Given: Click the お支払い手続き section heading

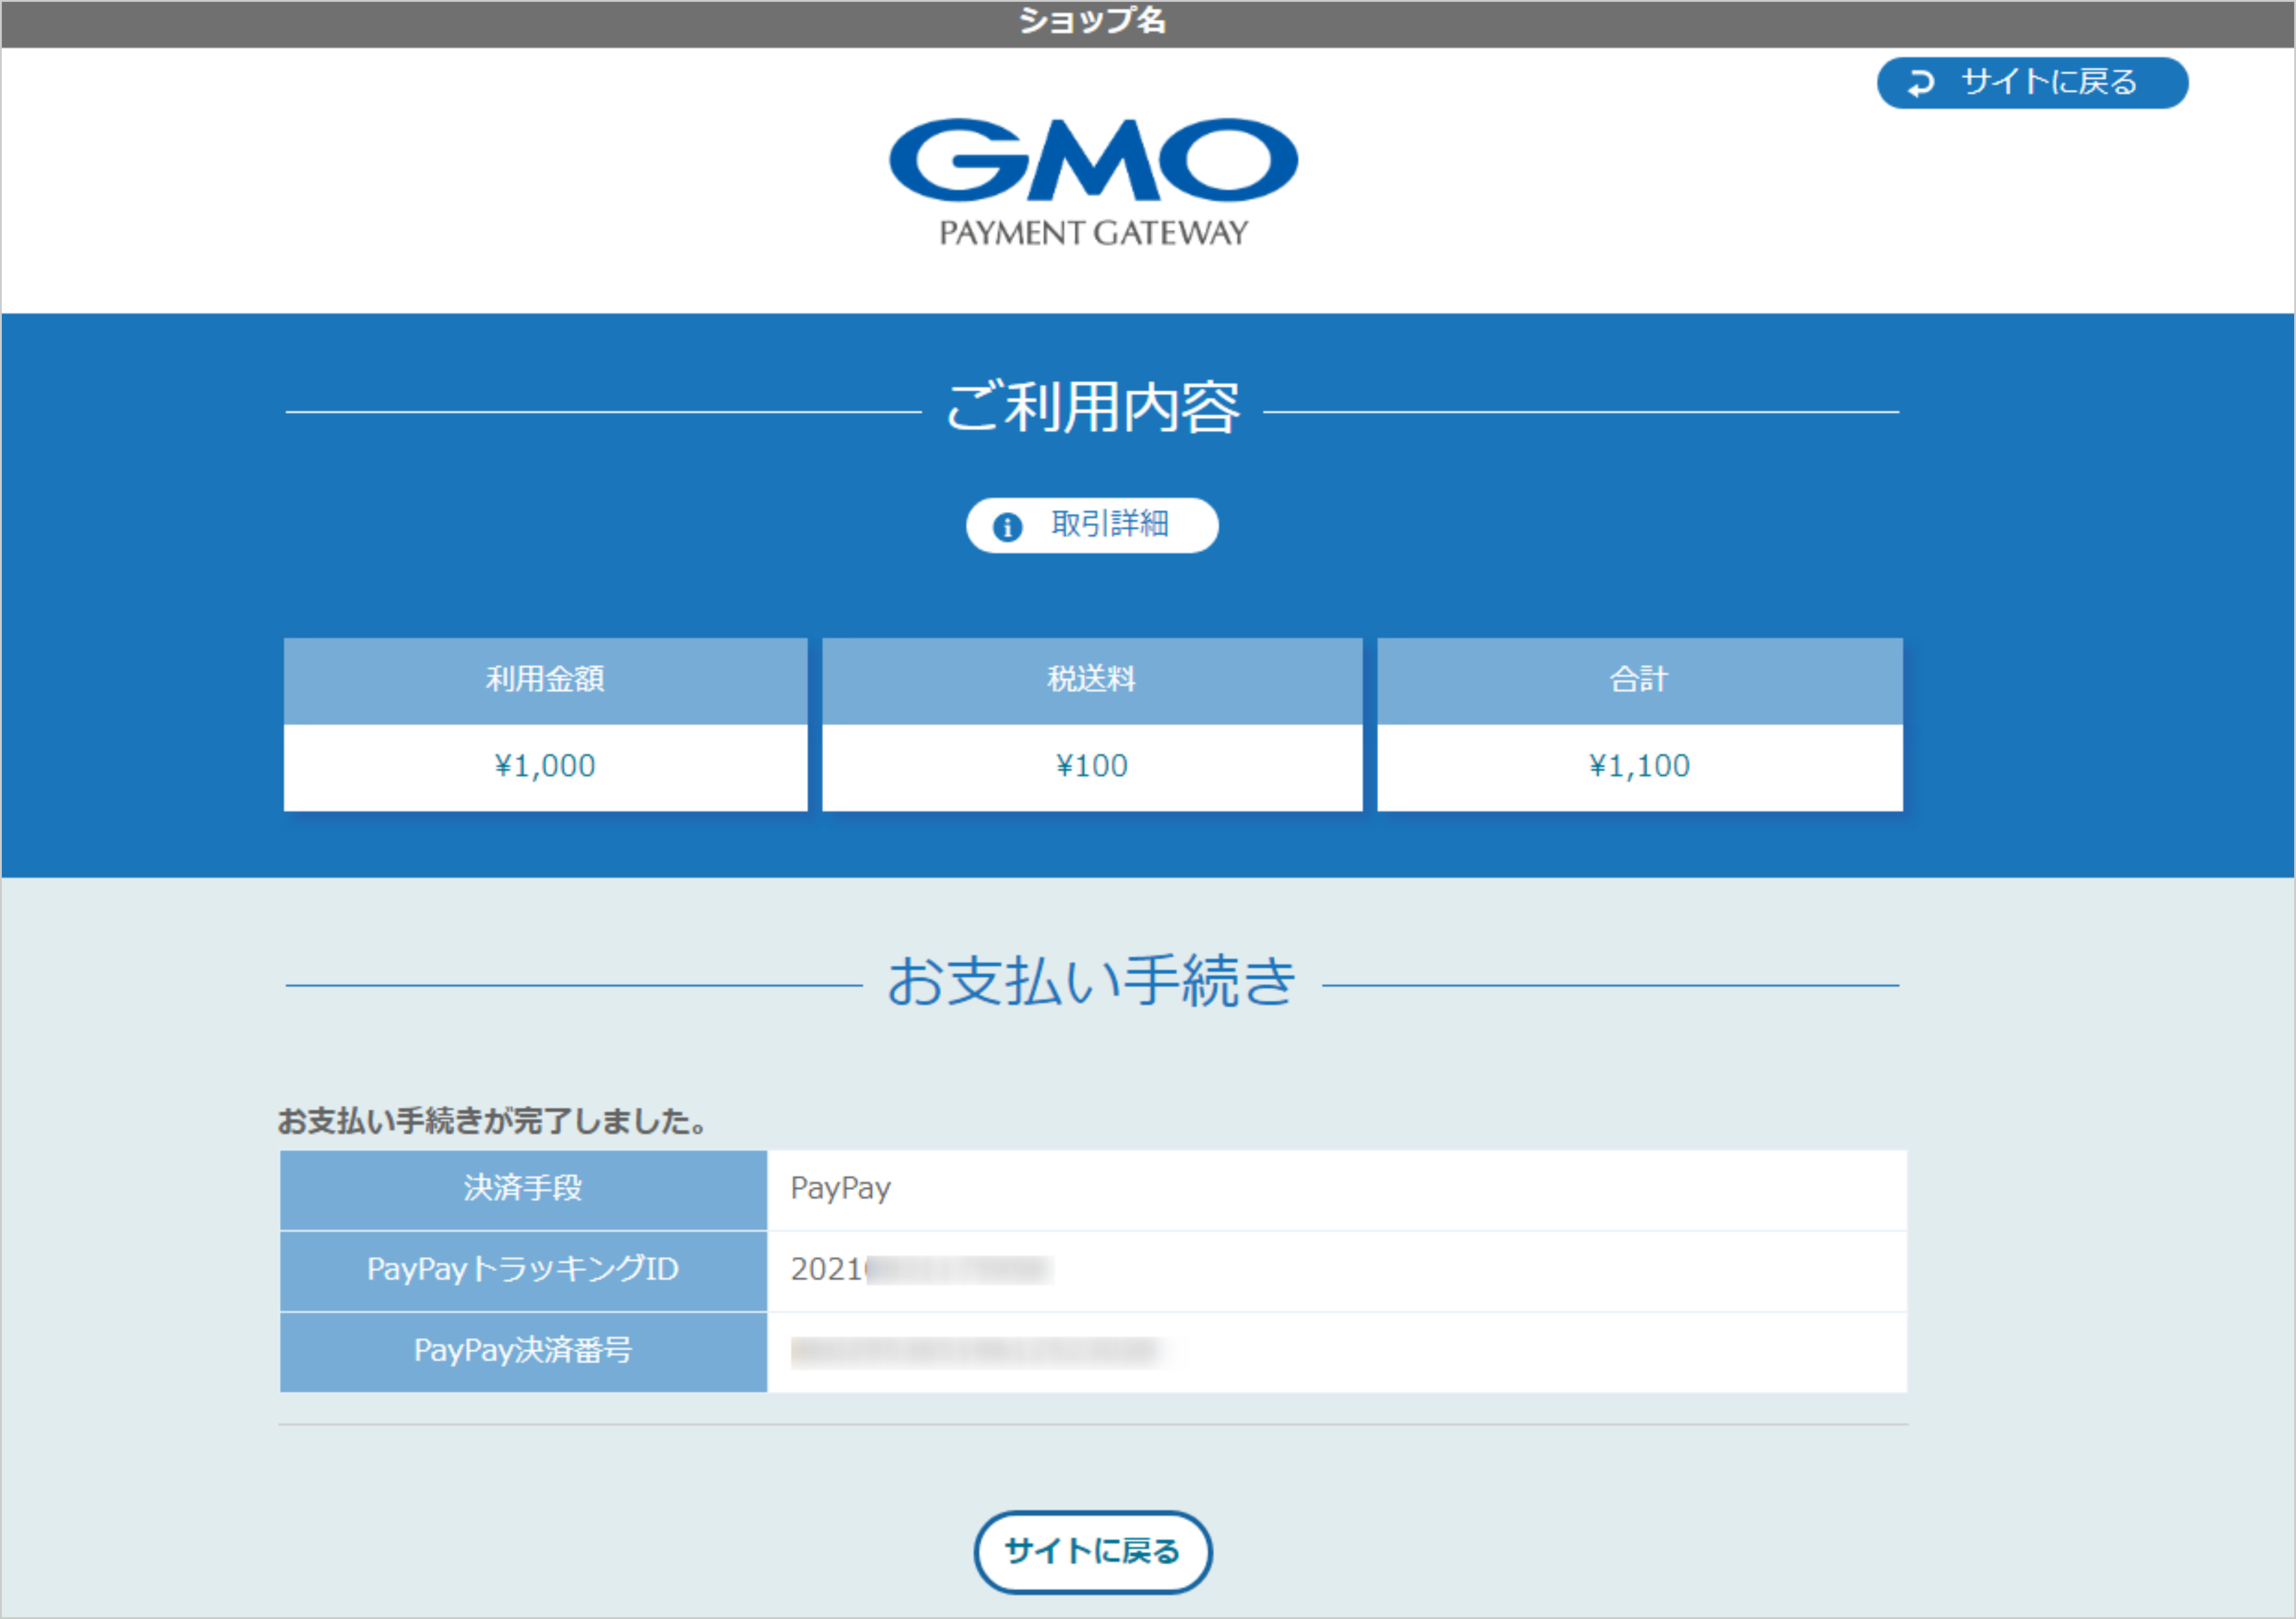Looking at the screenshot, I should pyautogui.click(x=1094, y=986).
